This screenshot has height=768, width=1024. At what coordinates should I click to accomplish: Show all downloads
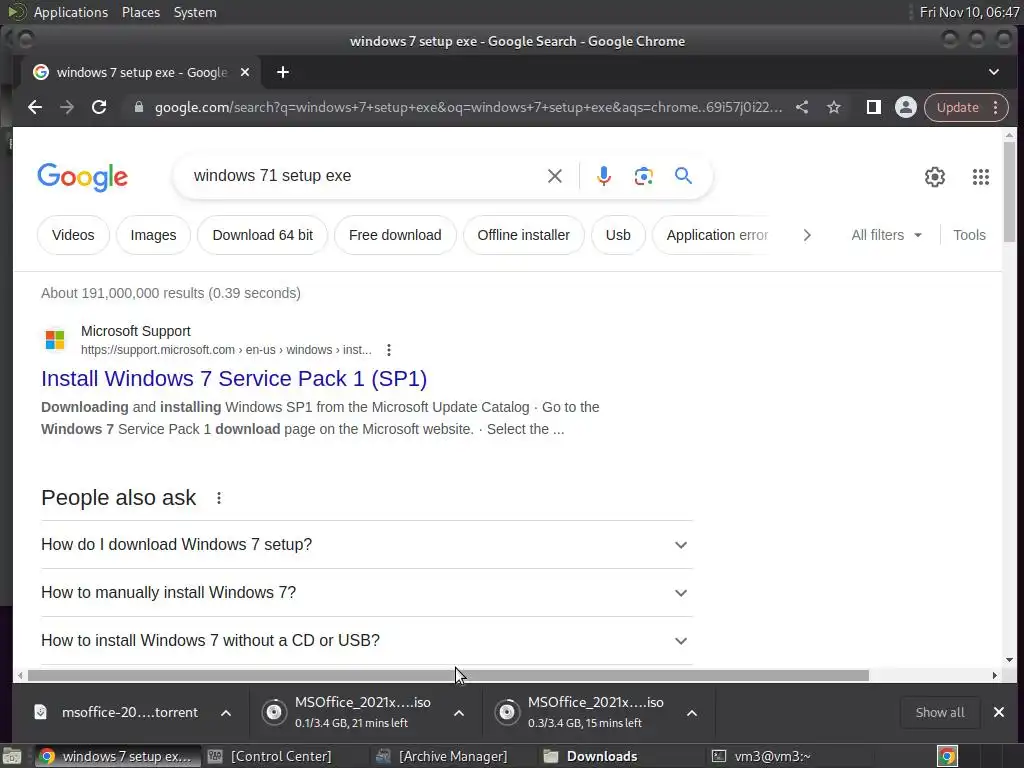[x=940, y=712]
